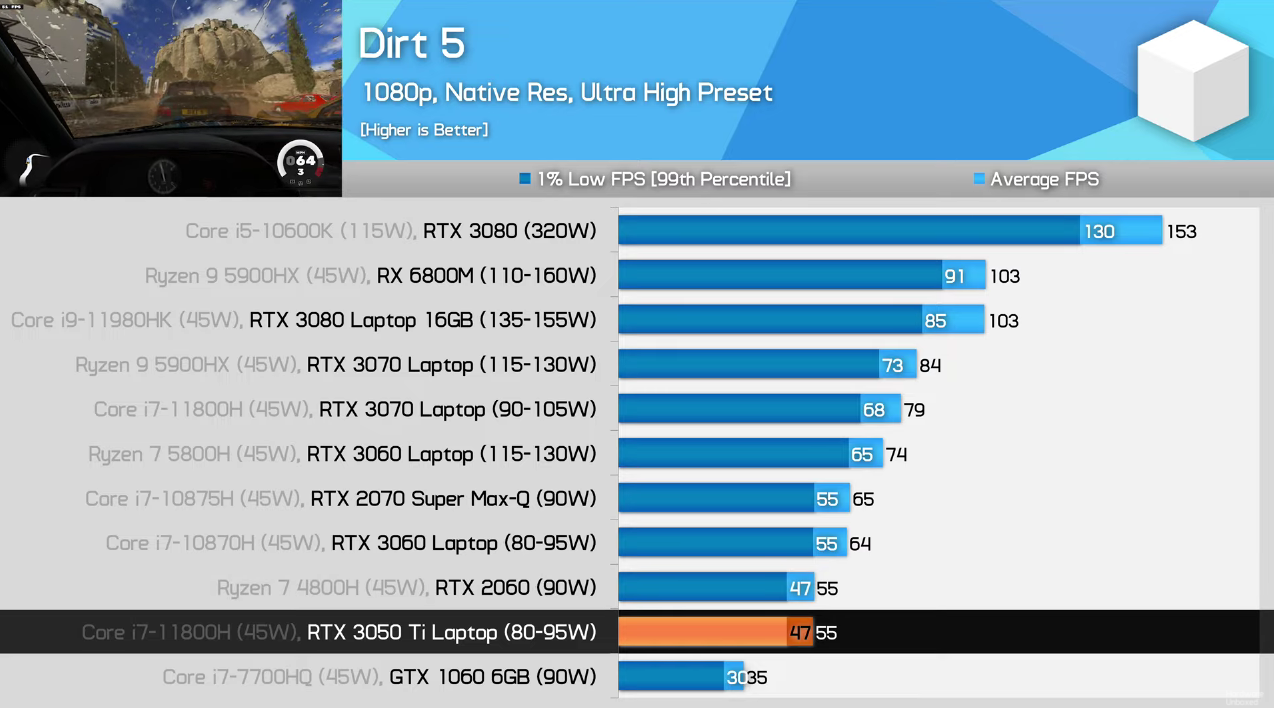1274x708 pixels.
Task: Click the 'Core i9-11980HK (45W)' CPU text
Action: click(x=127, y=320)
